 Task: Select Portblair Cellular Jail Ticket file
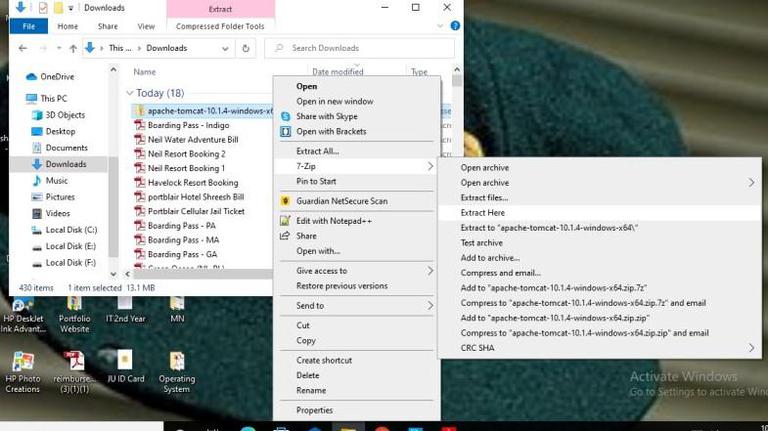point(196,211)
